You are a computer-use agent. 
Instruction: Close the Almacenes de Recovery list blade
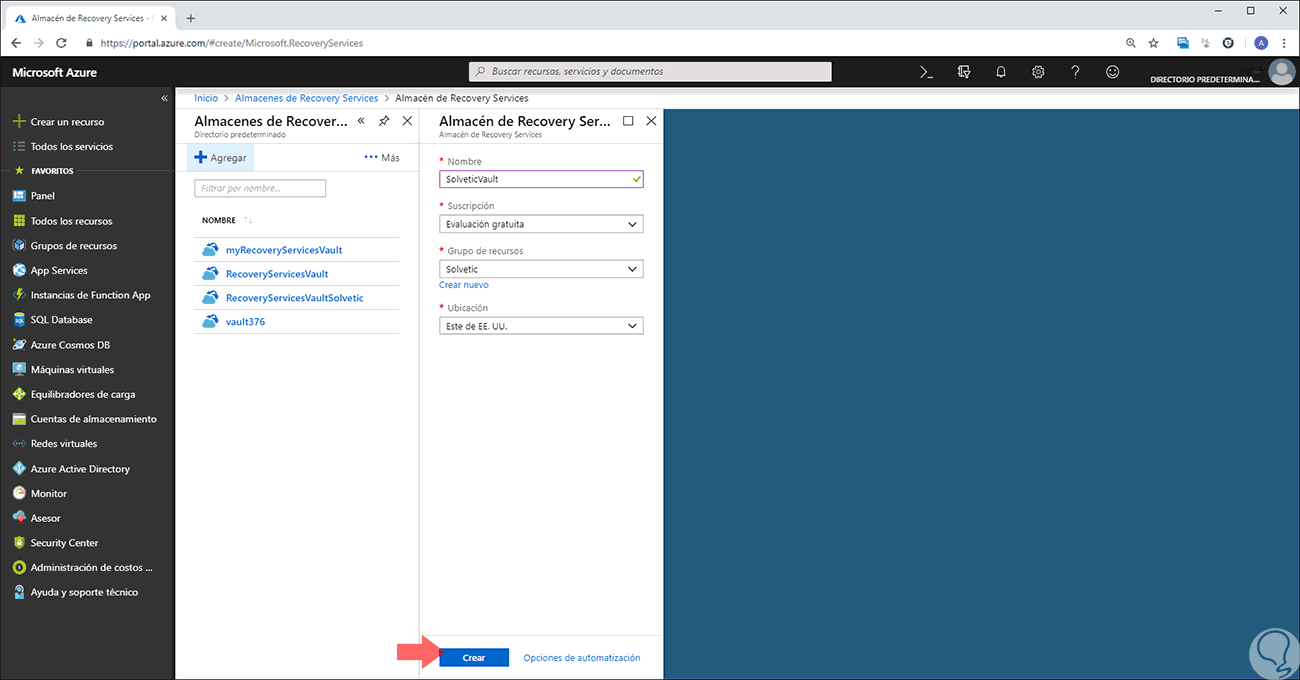[x=407, y=121]
